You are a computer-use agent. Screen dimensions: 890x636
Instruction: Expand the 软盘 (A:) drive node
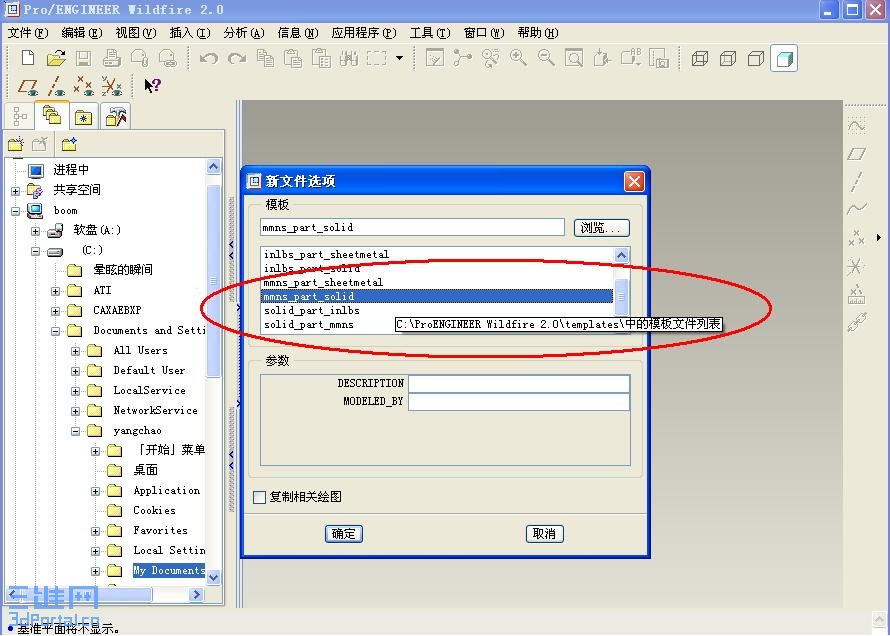[35, 231]
